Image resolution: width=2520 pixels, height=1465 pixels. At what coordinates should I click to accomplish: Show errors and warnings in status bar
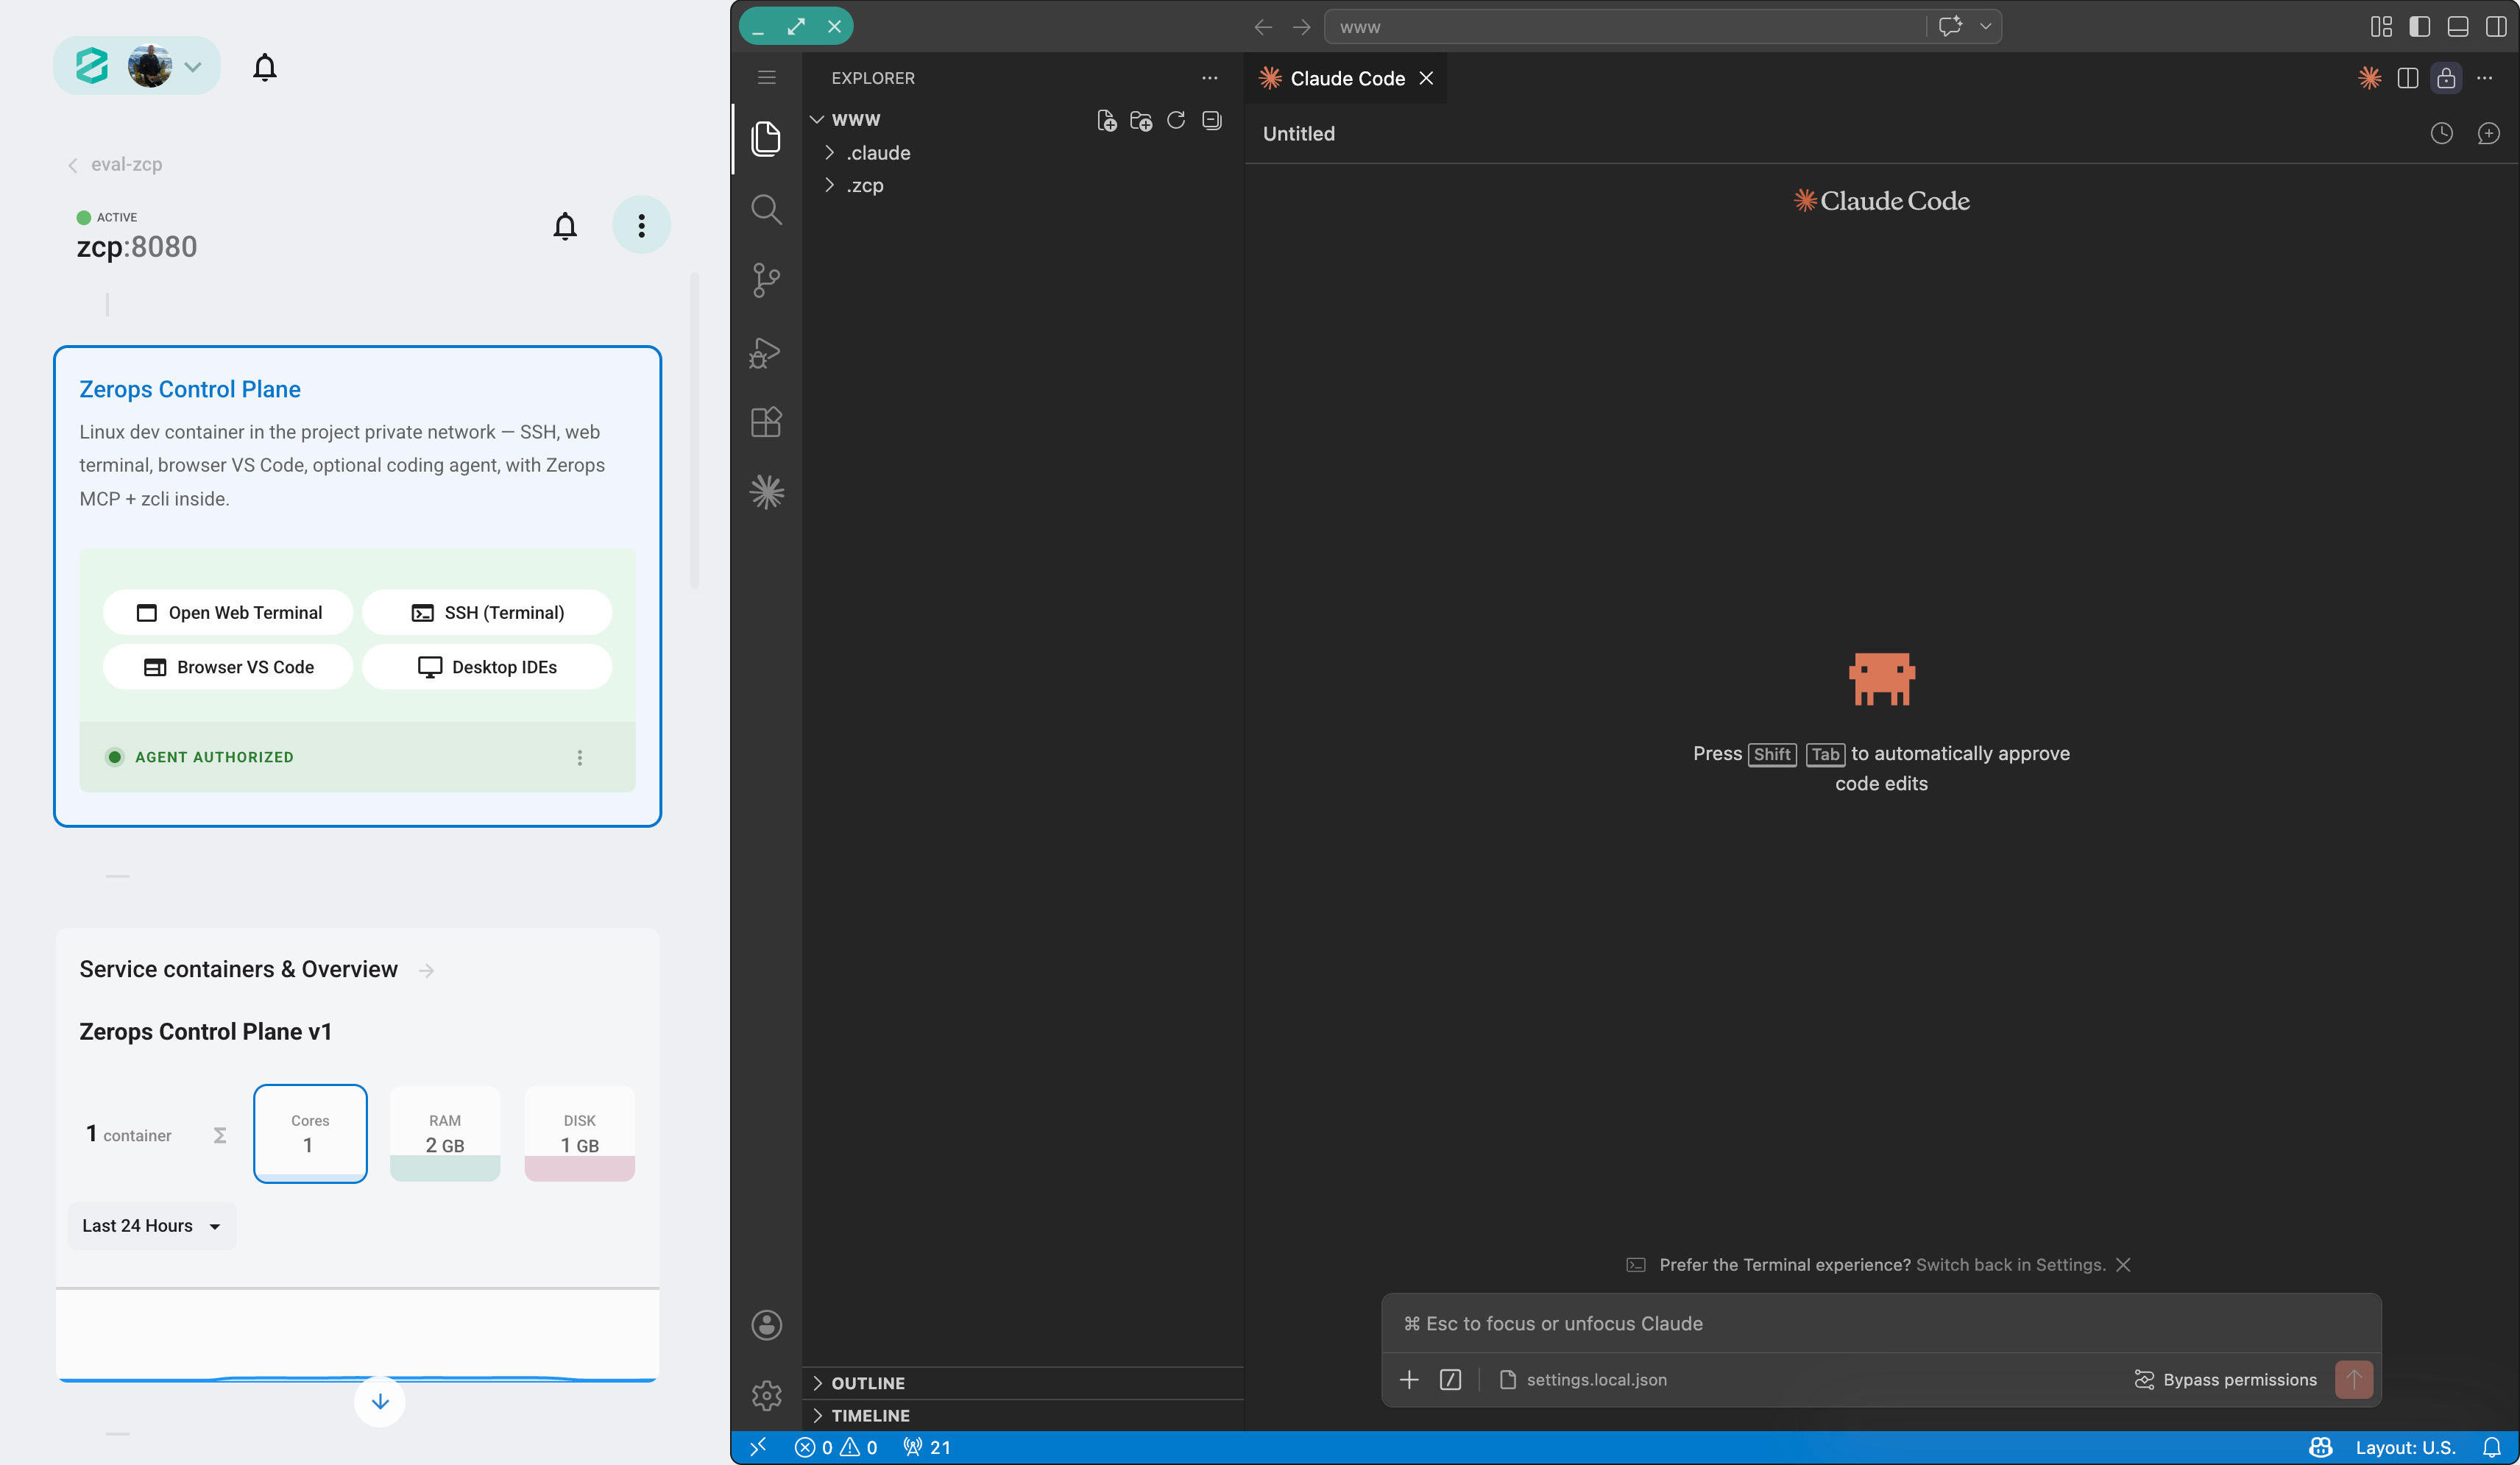836,1447
